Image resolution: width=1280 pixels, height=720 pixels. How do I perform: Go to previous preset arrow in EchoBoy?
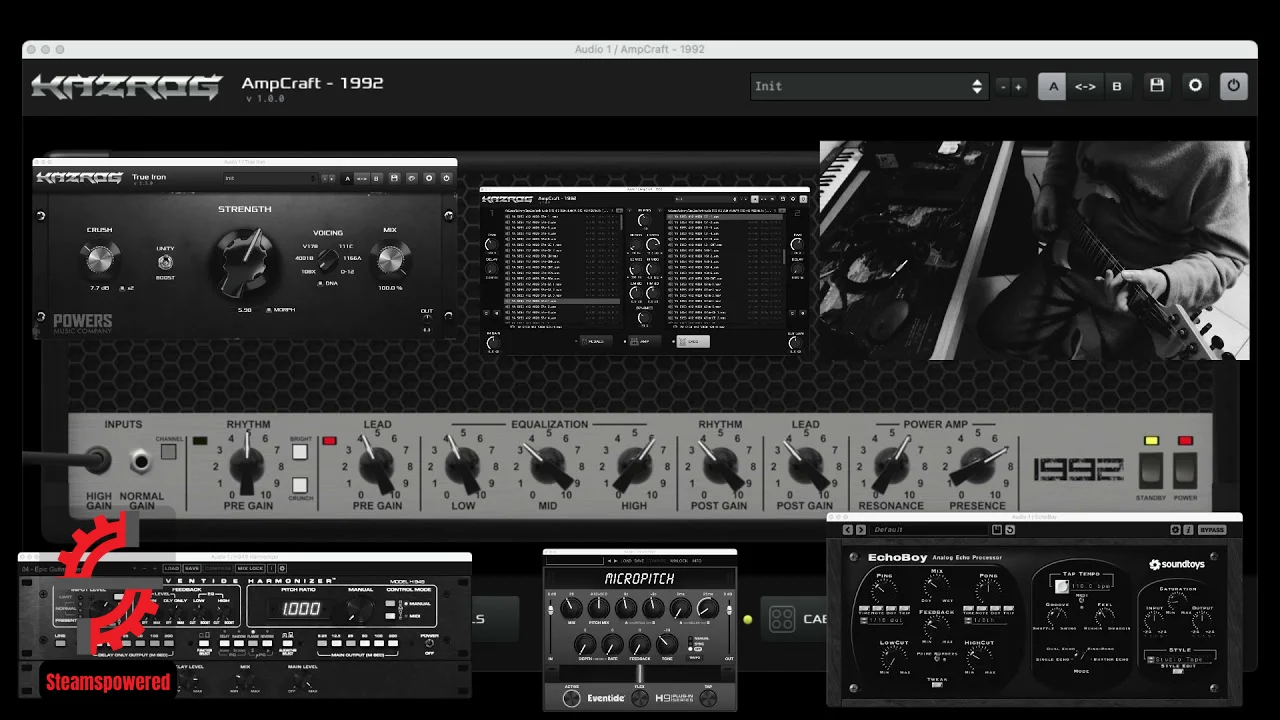848,530
